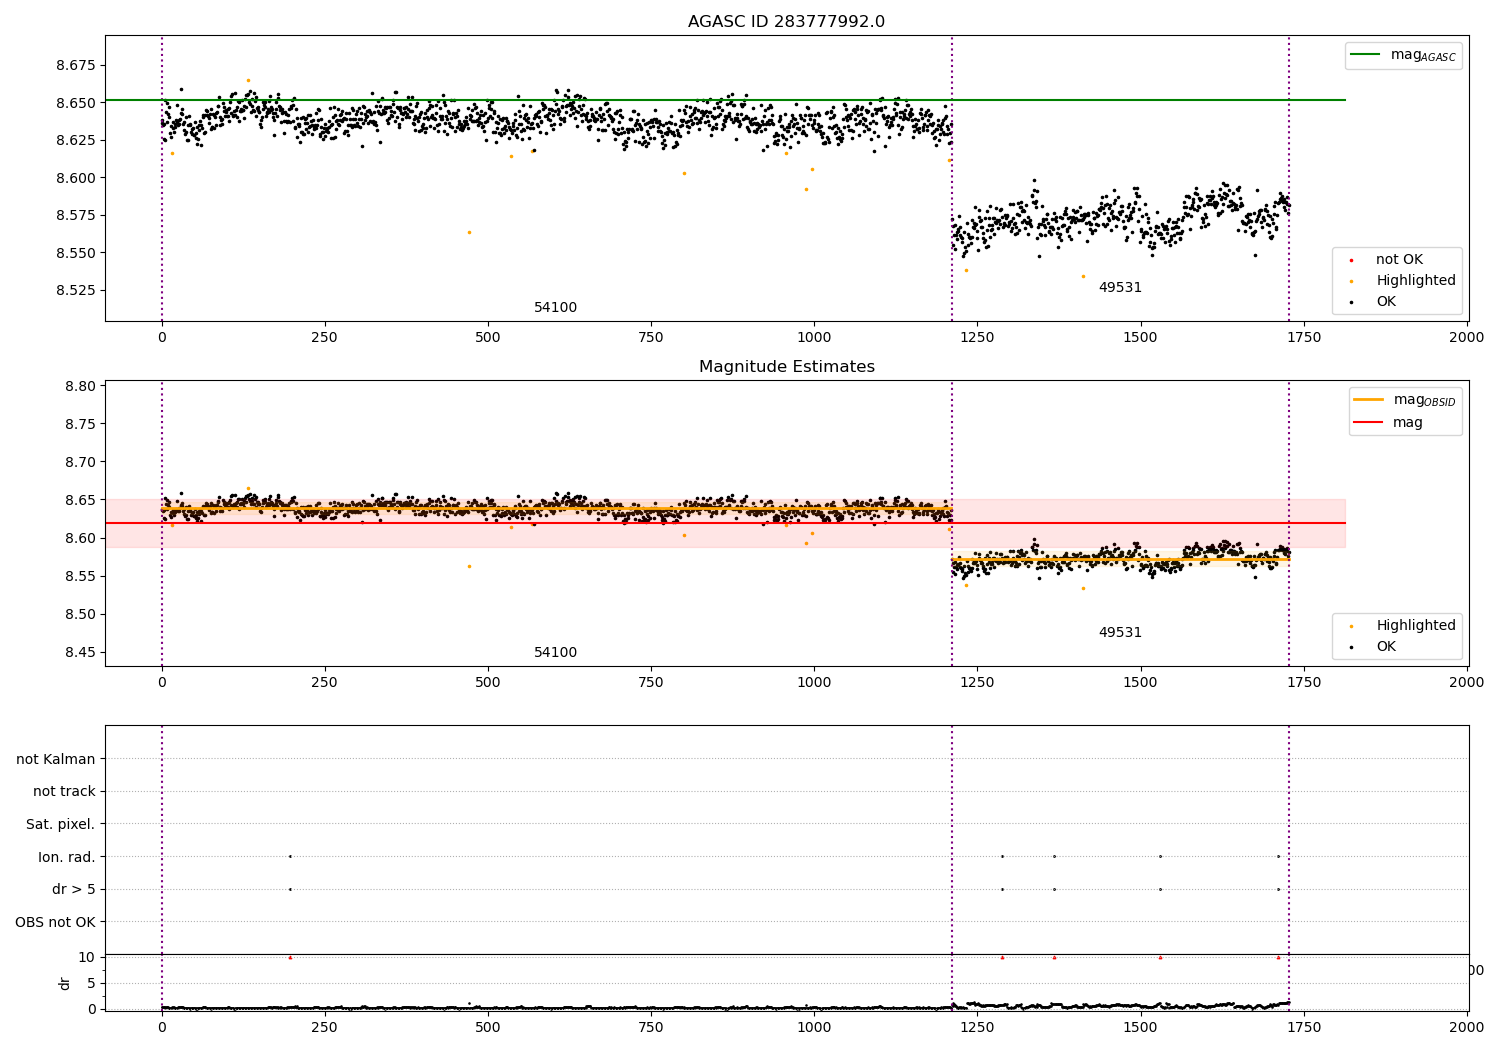Click the 'OBS not OK' row label

55,922
